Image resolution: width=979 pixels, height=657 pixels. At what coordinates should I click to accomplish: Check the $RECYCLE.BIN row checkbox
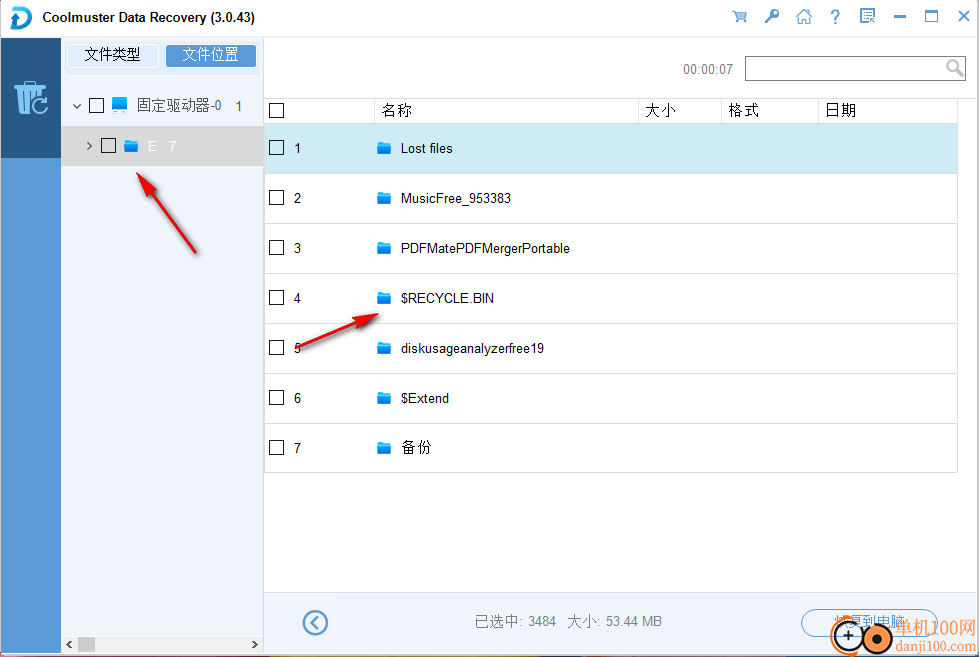coord(277,297)
